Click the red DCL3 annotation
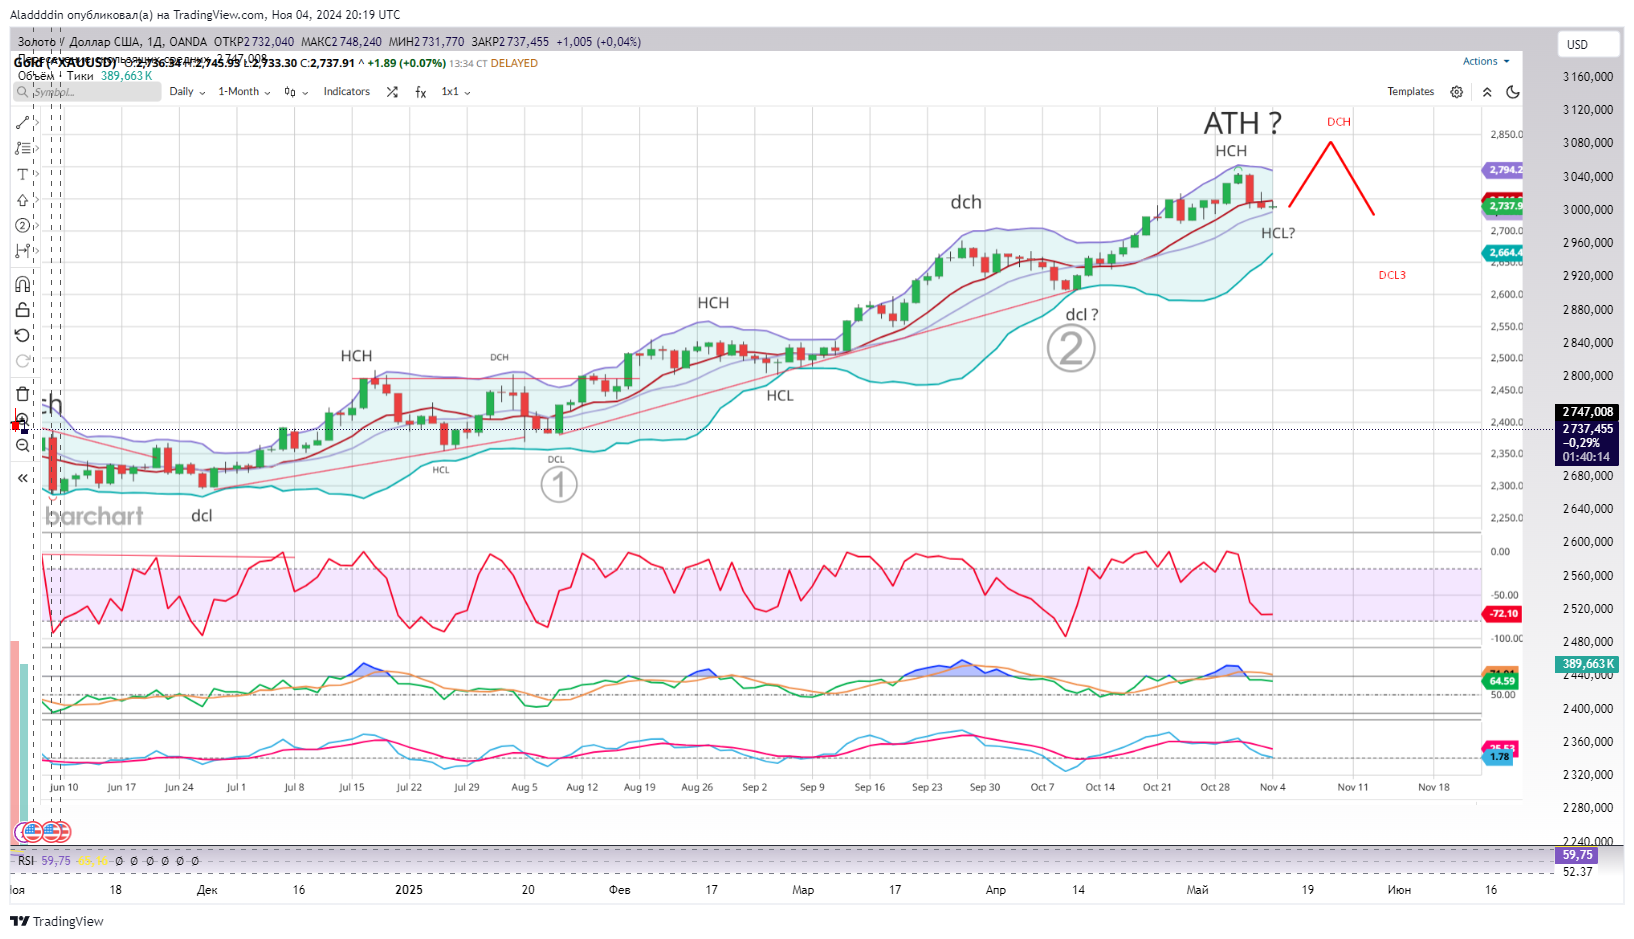1634x939 pixels. click(x=1392, y=275)
